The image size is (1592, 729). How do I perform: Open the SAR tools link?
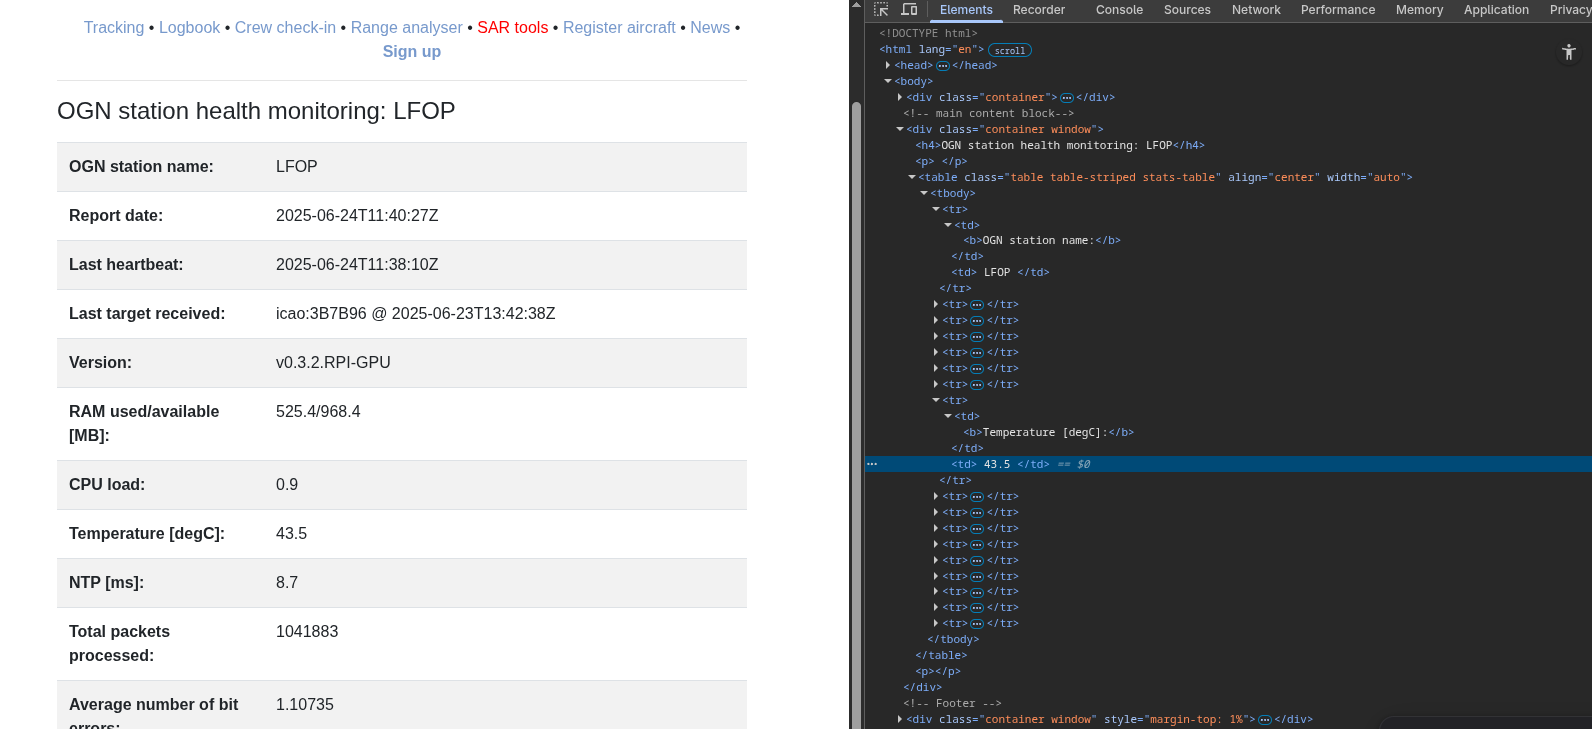point(512,28)
